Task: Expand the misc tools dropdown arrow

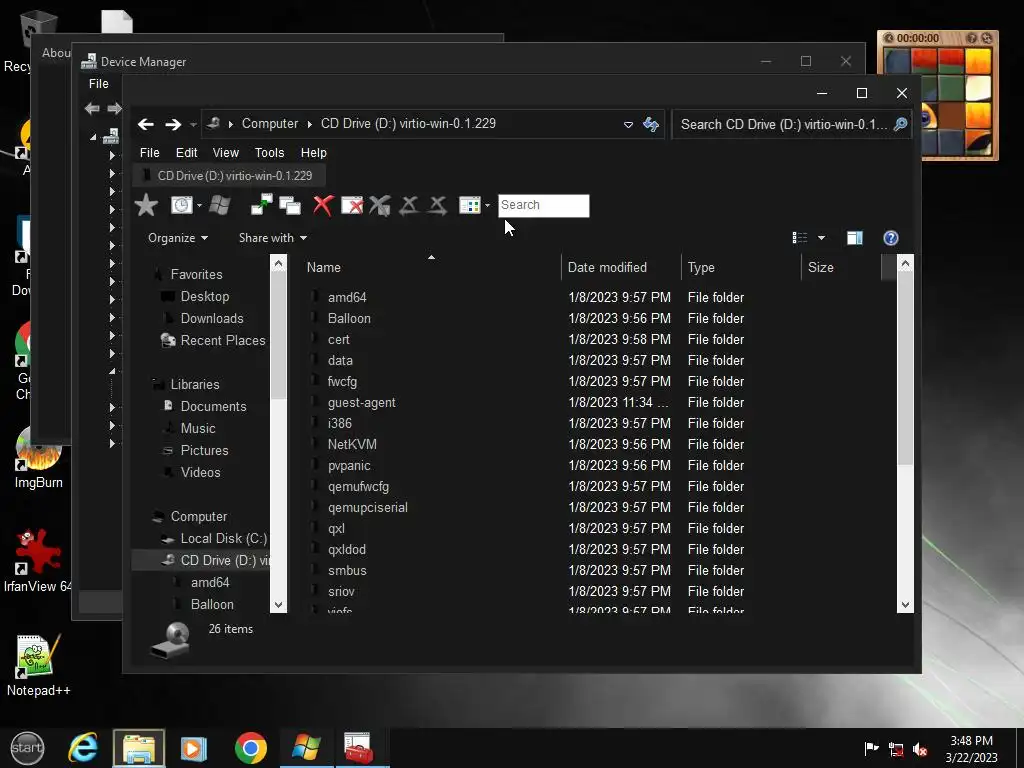Action: coord(488,206)
